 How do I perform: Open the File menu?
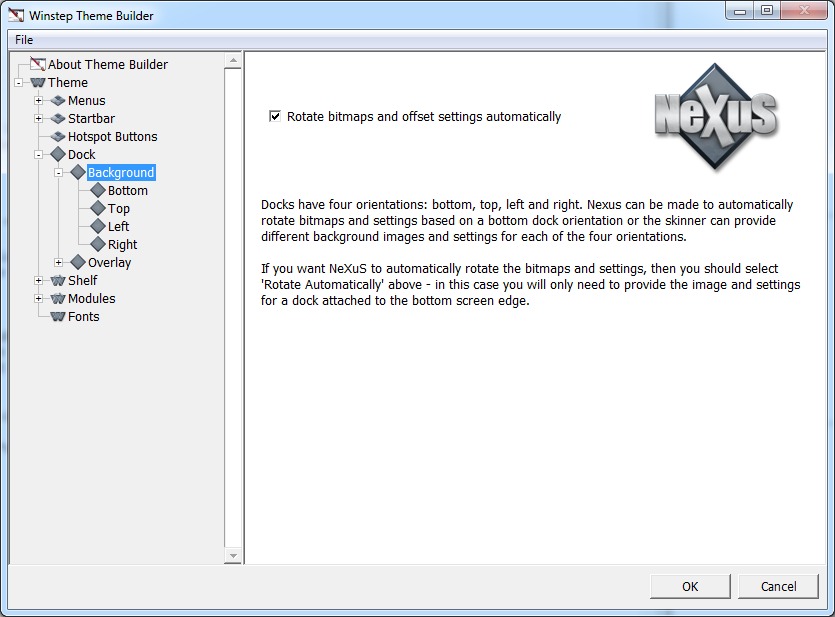coord(24,40)
